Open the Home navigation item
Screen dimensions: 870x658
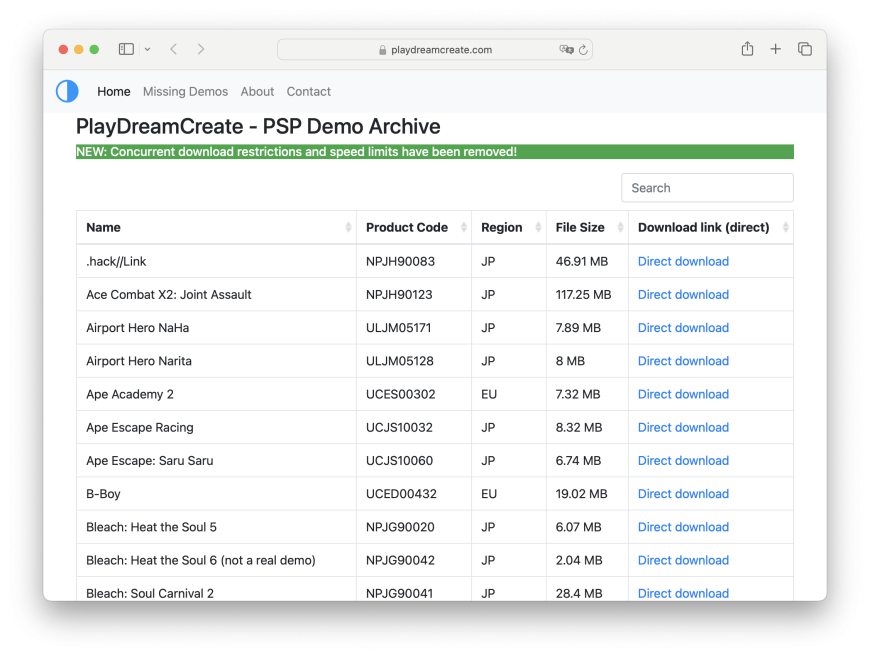tap(114, 92)
